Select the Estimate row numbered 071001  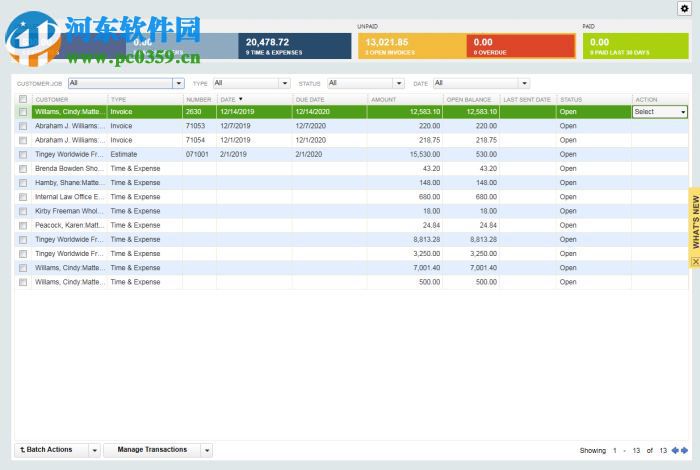point(353,154)
